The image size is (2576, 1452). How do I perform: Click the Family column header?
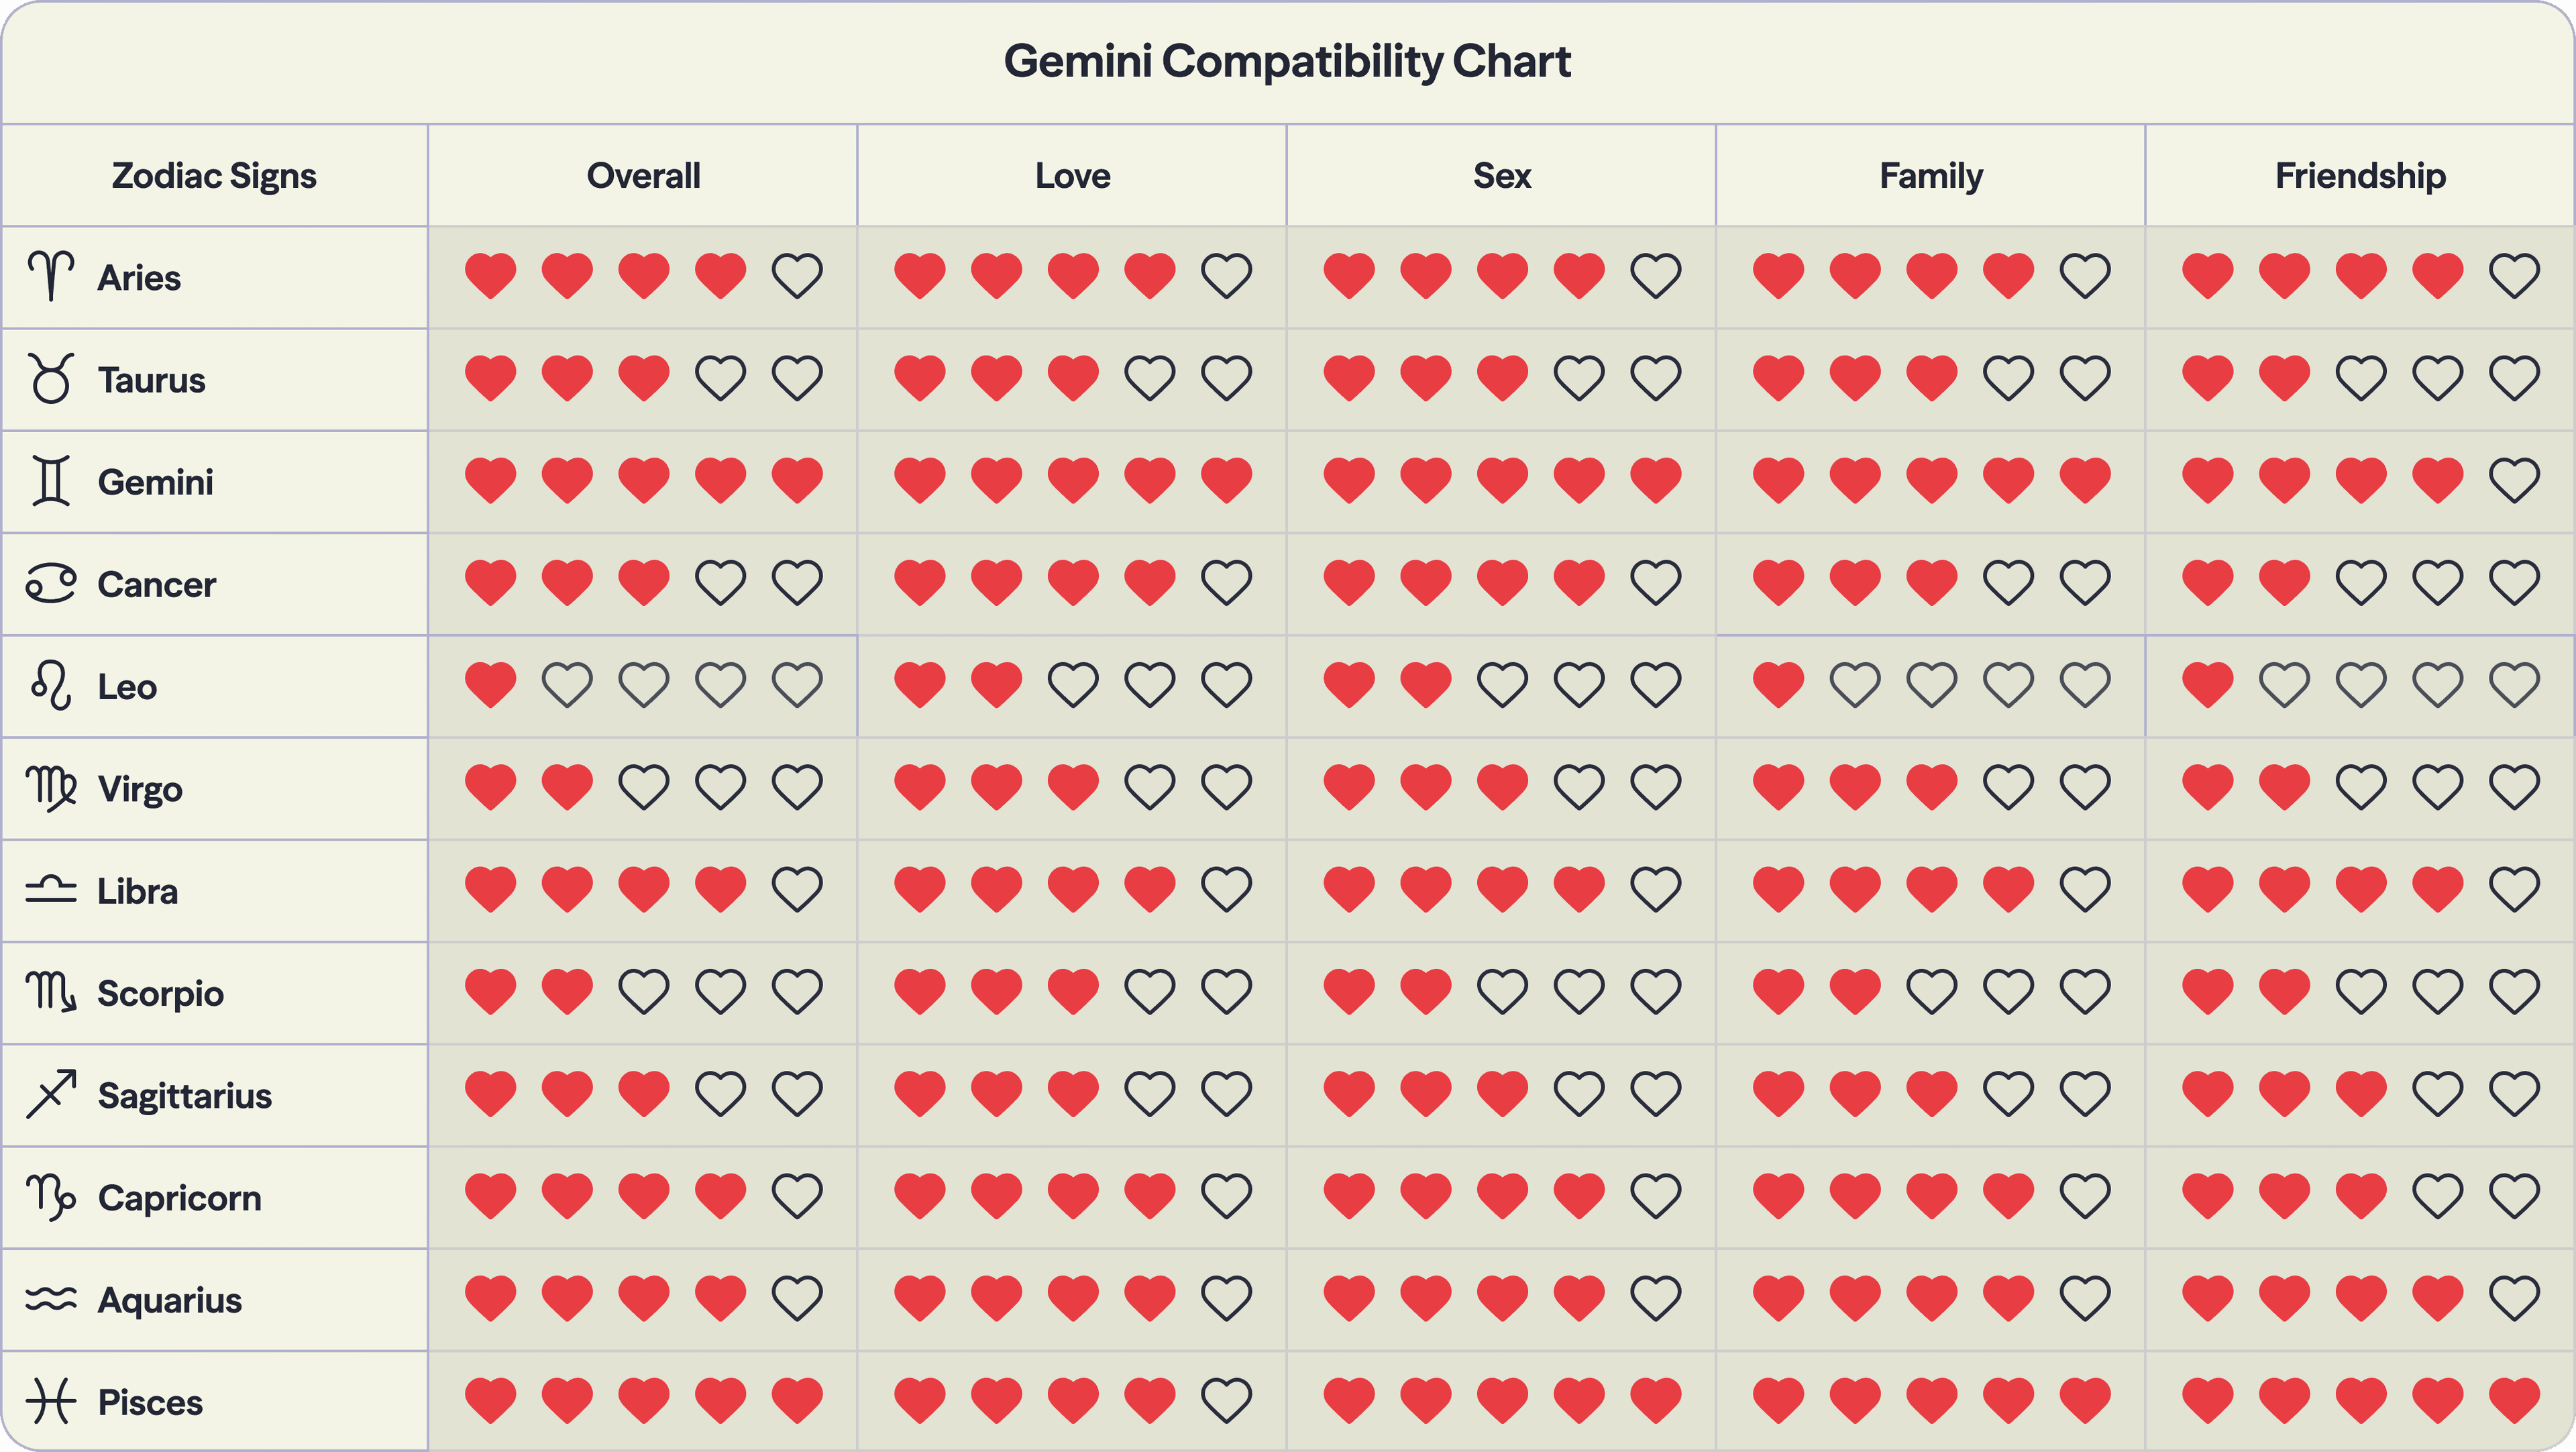pyautogui.click(x=1931, y=176)
